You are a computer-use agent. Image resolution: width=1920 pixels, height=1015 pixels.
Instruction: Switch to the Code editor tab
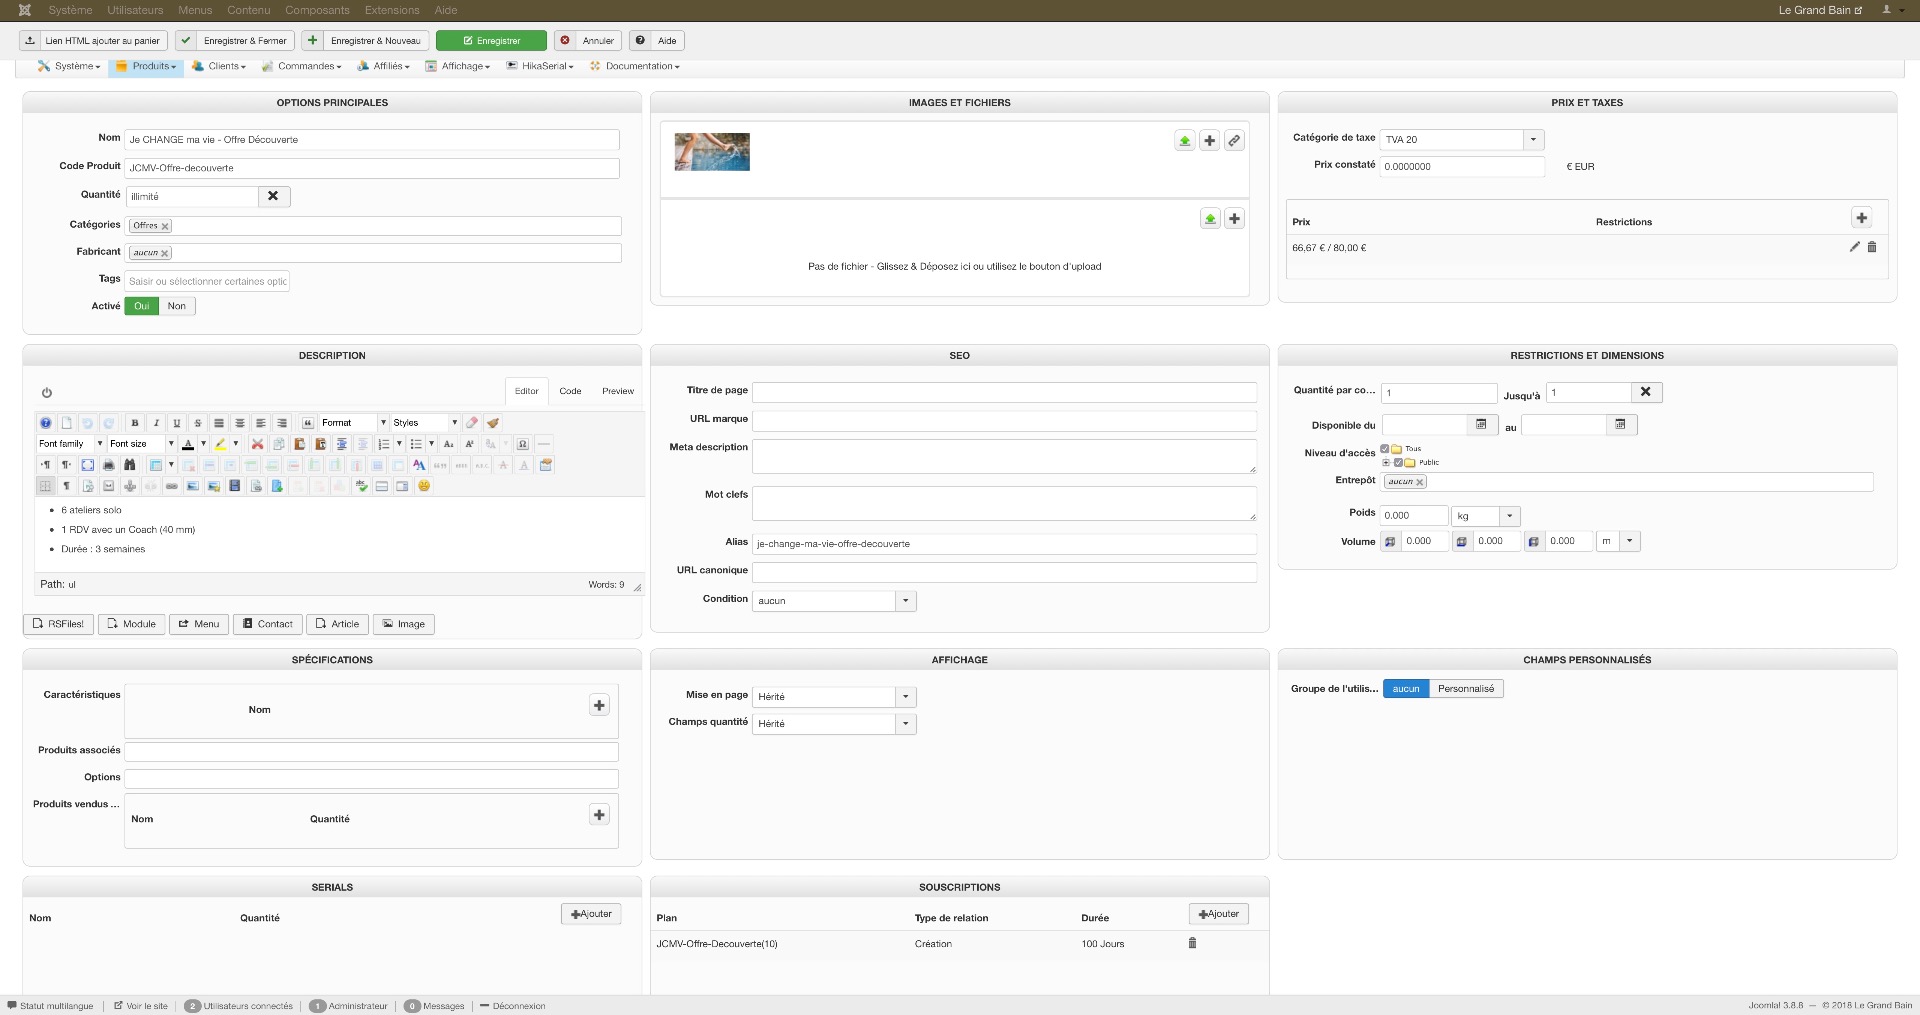tap(570, 391)
